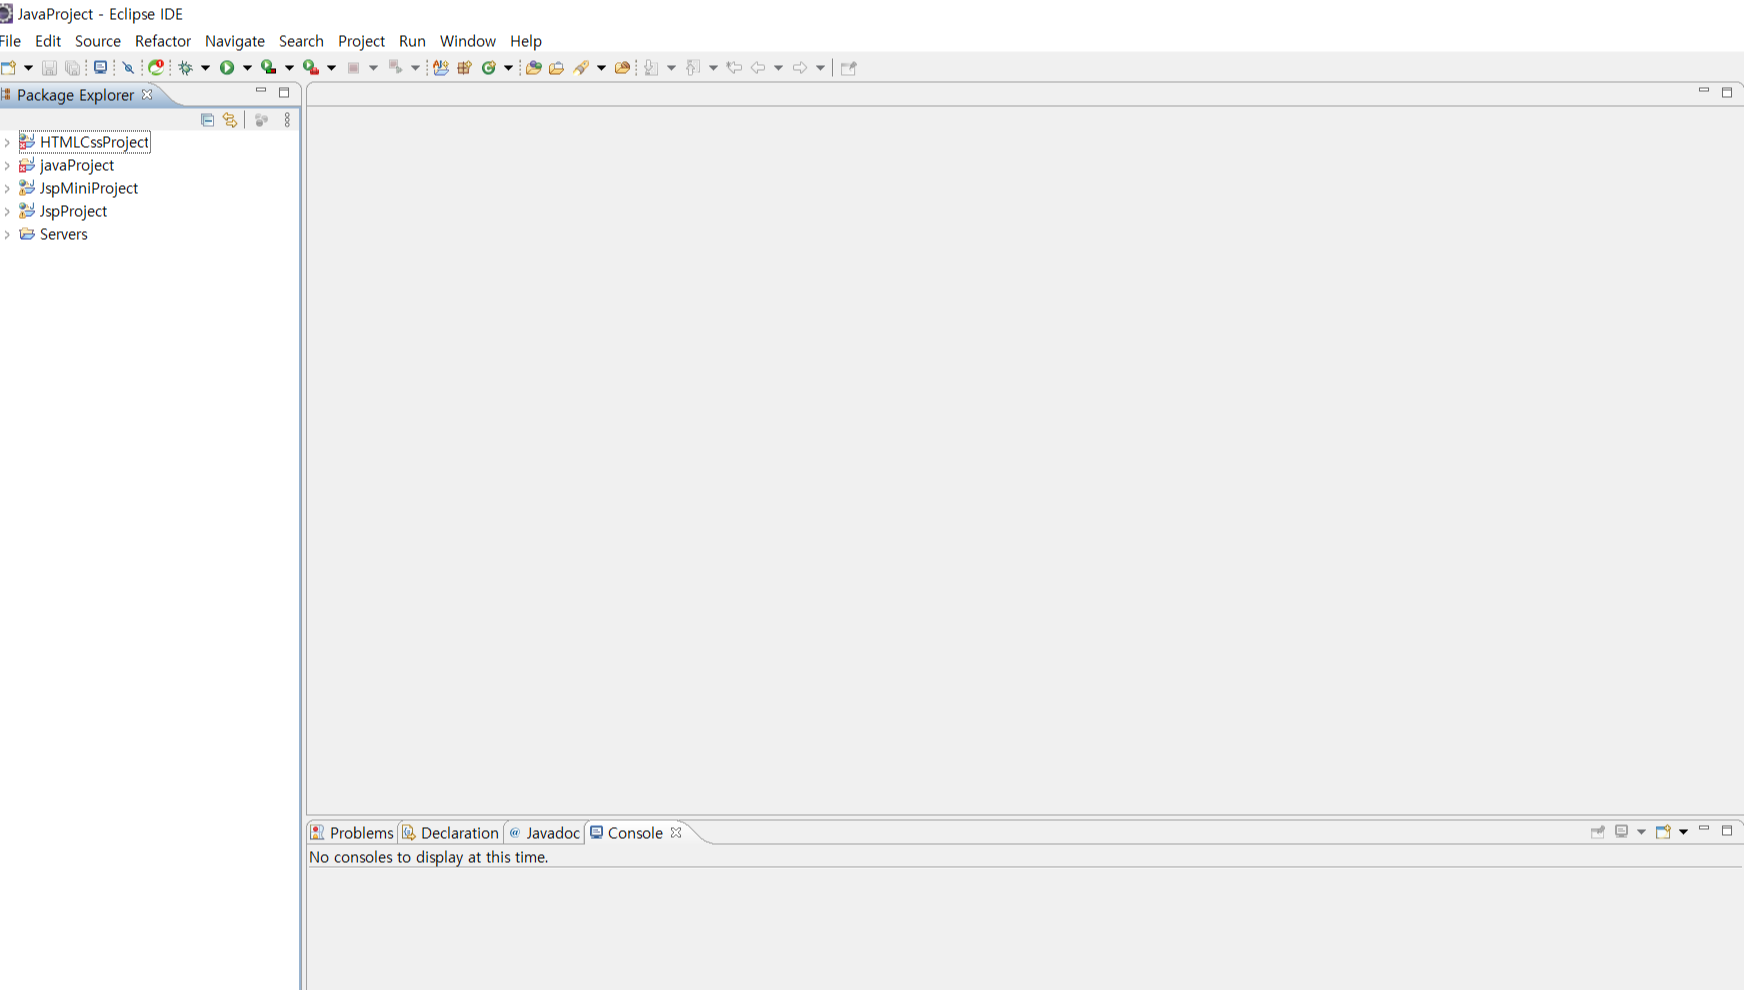The width and height of the screenshot is (1744, 990).
Task: Open the New wizard dropdown arrow
Action: coord(28,68)
